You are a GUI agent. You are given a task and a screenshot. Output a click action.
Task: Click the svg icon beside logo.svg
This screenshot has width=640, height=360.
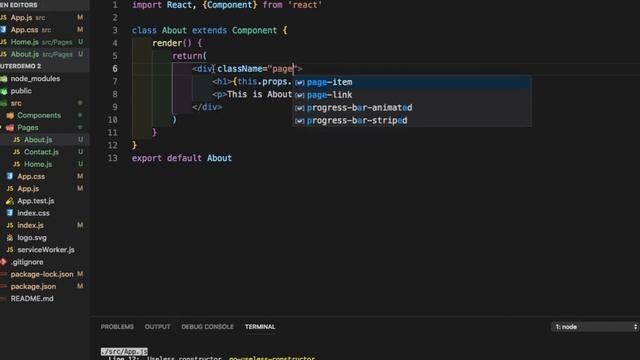(x=10, y=238)
